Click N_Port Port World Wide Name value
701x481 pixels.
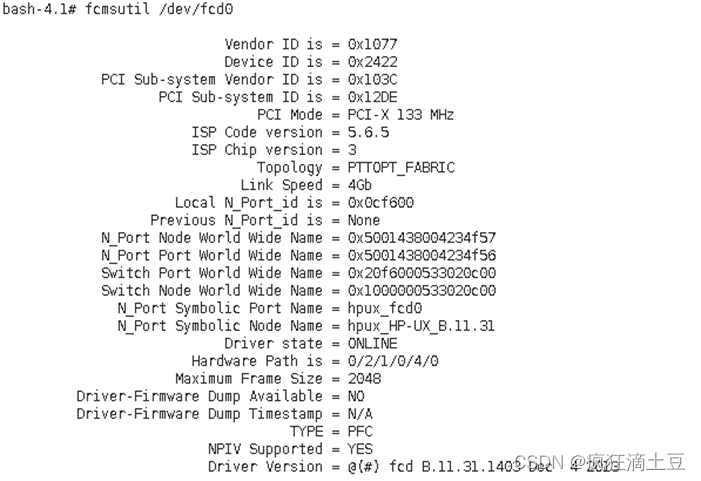pos(422,255)
